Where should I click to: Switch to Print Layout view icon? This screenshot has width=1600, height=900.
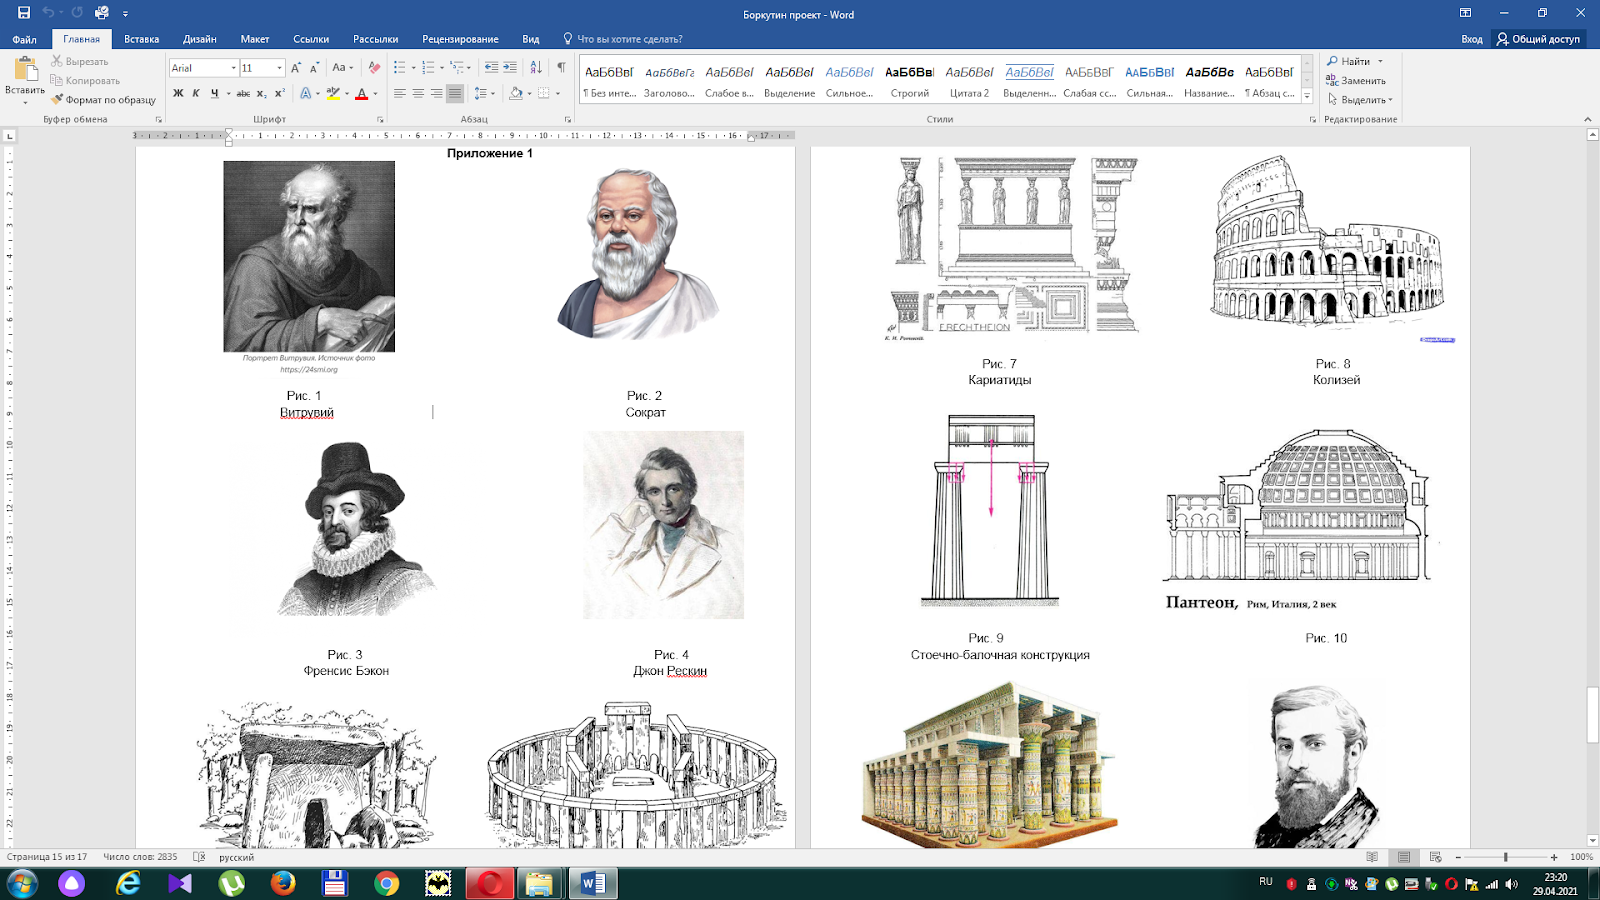coord(1404,857)
